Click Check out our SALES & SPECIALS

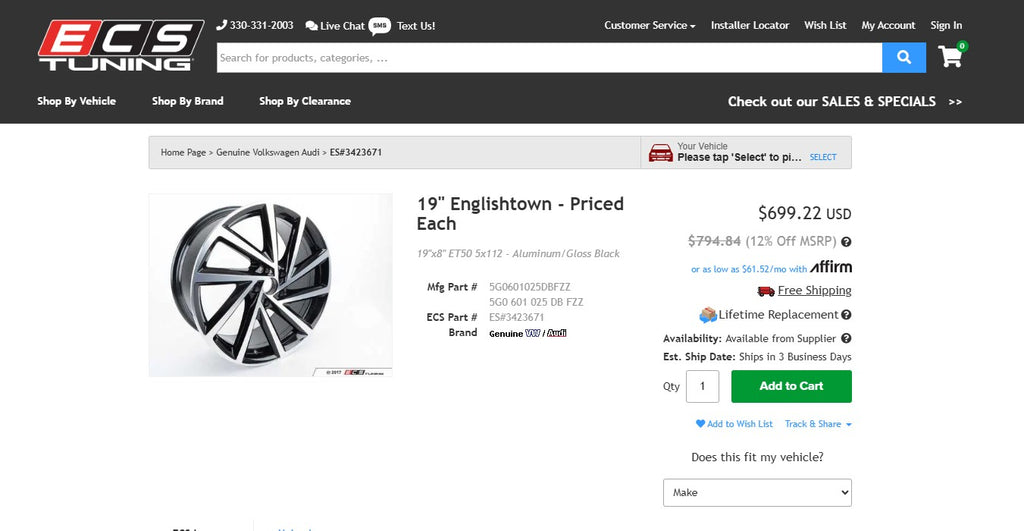(832, 102)
